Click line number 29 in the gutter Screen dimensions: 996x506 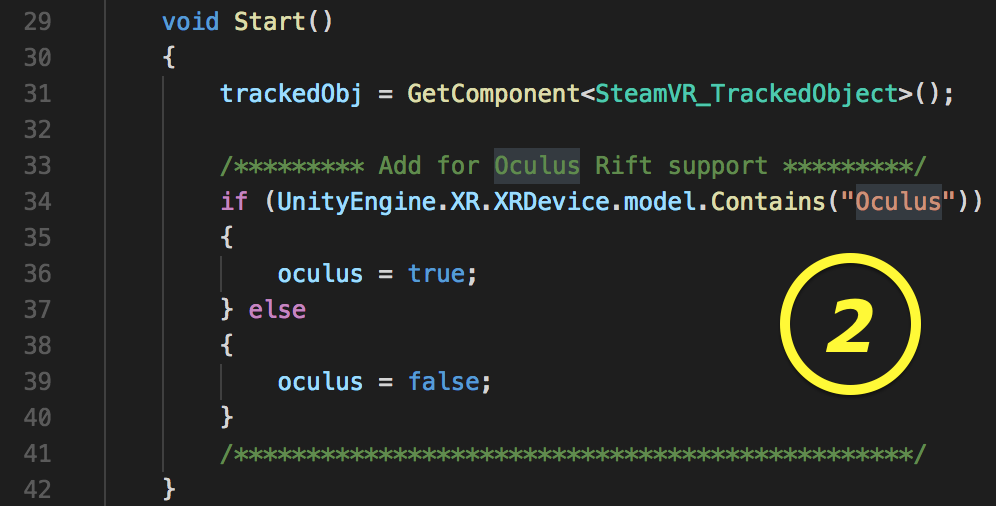pyautogui.click(x=36, y=21)
